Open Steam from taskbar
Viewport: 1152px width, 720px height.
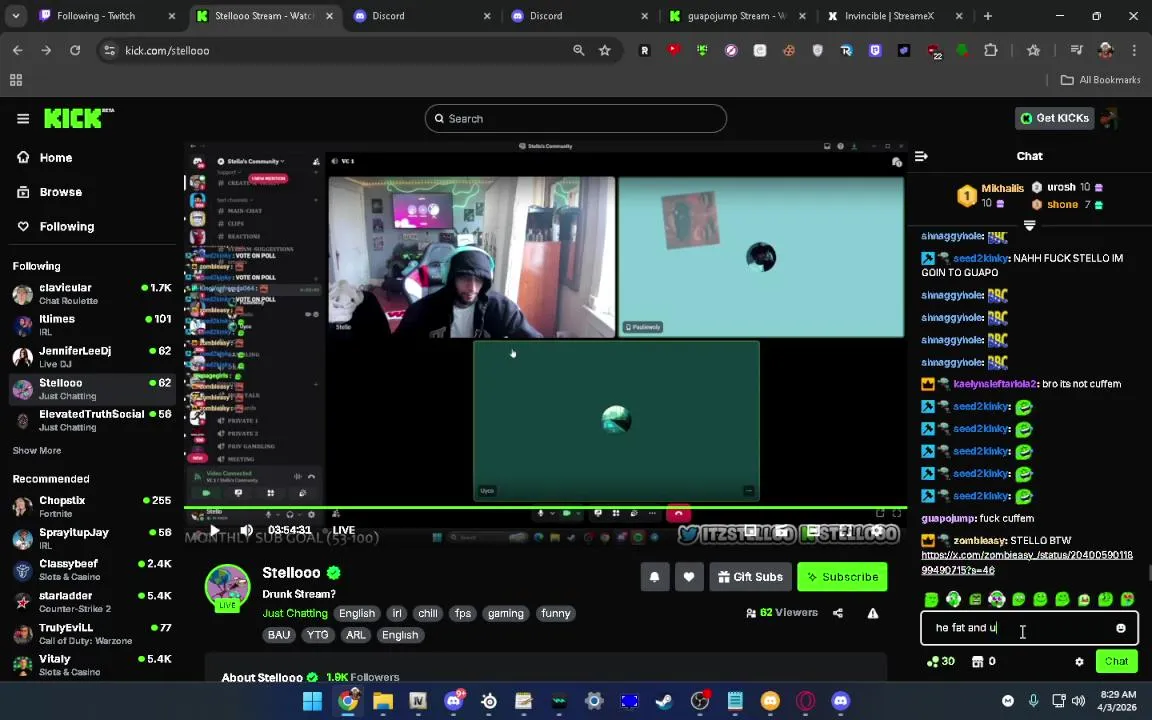coord(664,701)
